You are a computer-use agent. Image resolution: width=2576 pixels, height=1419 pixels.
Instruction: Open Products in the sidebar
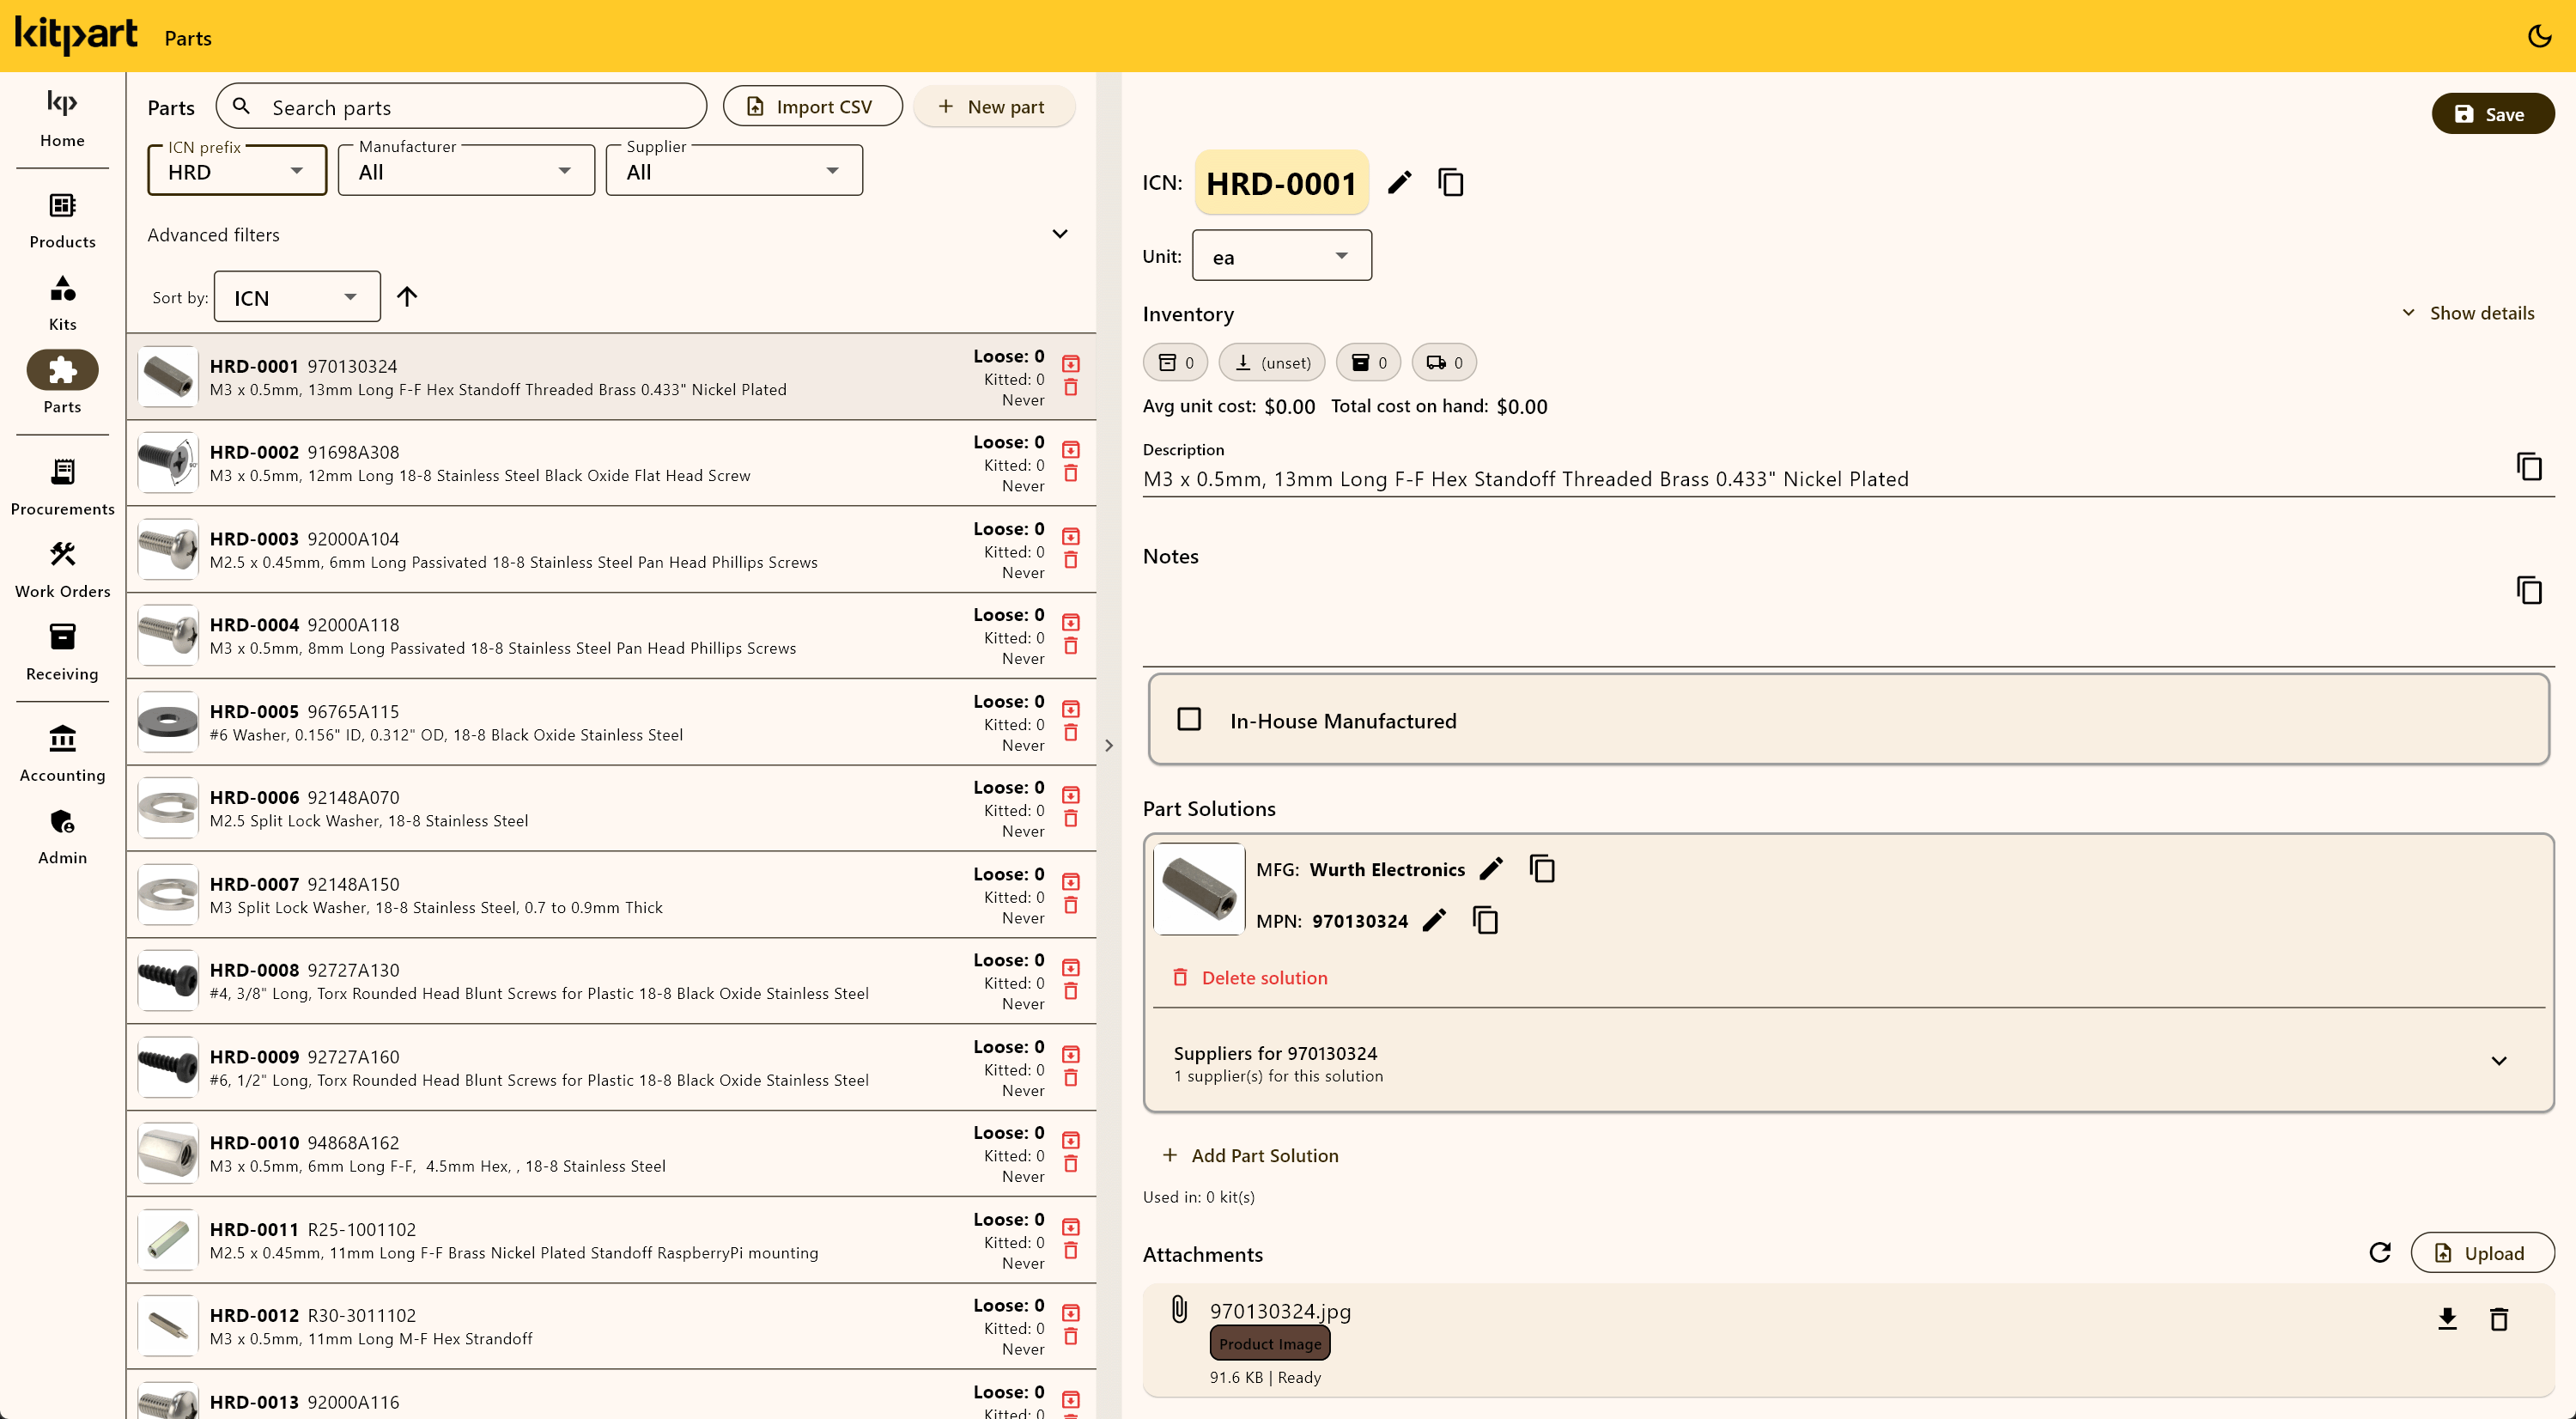(x=62, y=220)
